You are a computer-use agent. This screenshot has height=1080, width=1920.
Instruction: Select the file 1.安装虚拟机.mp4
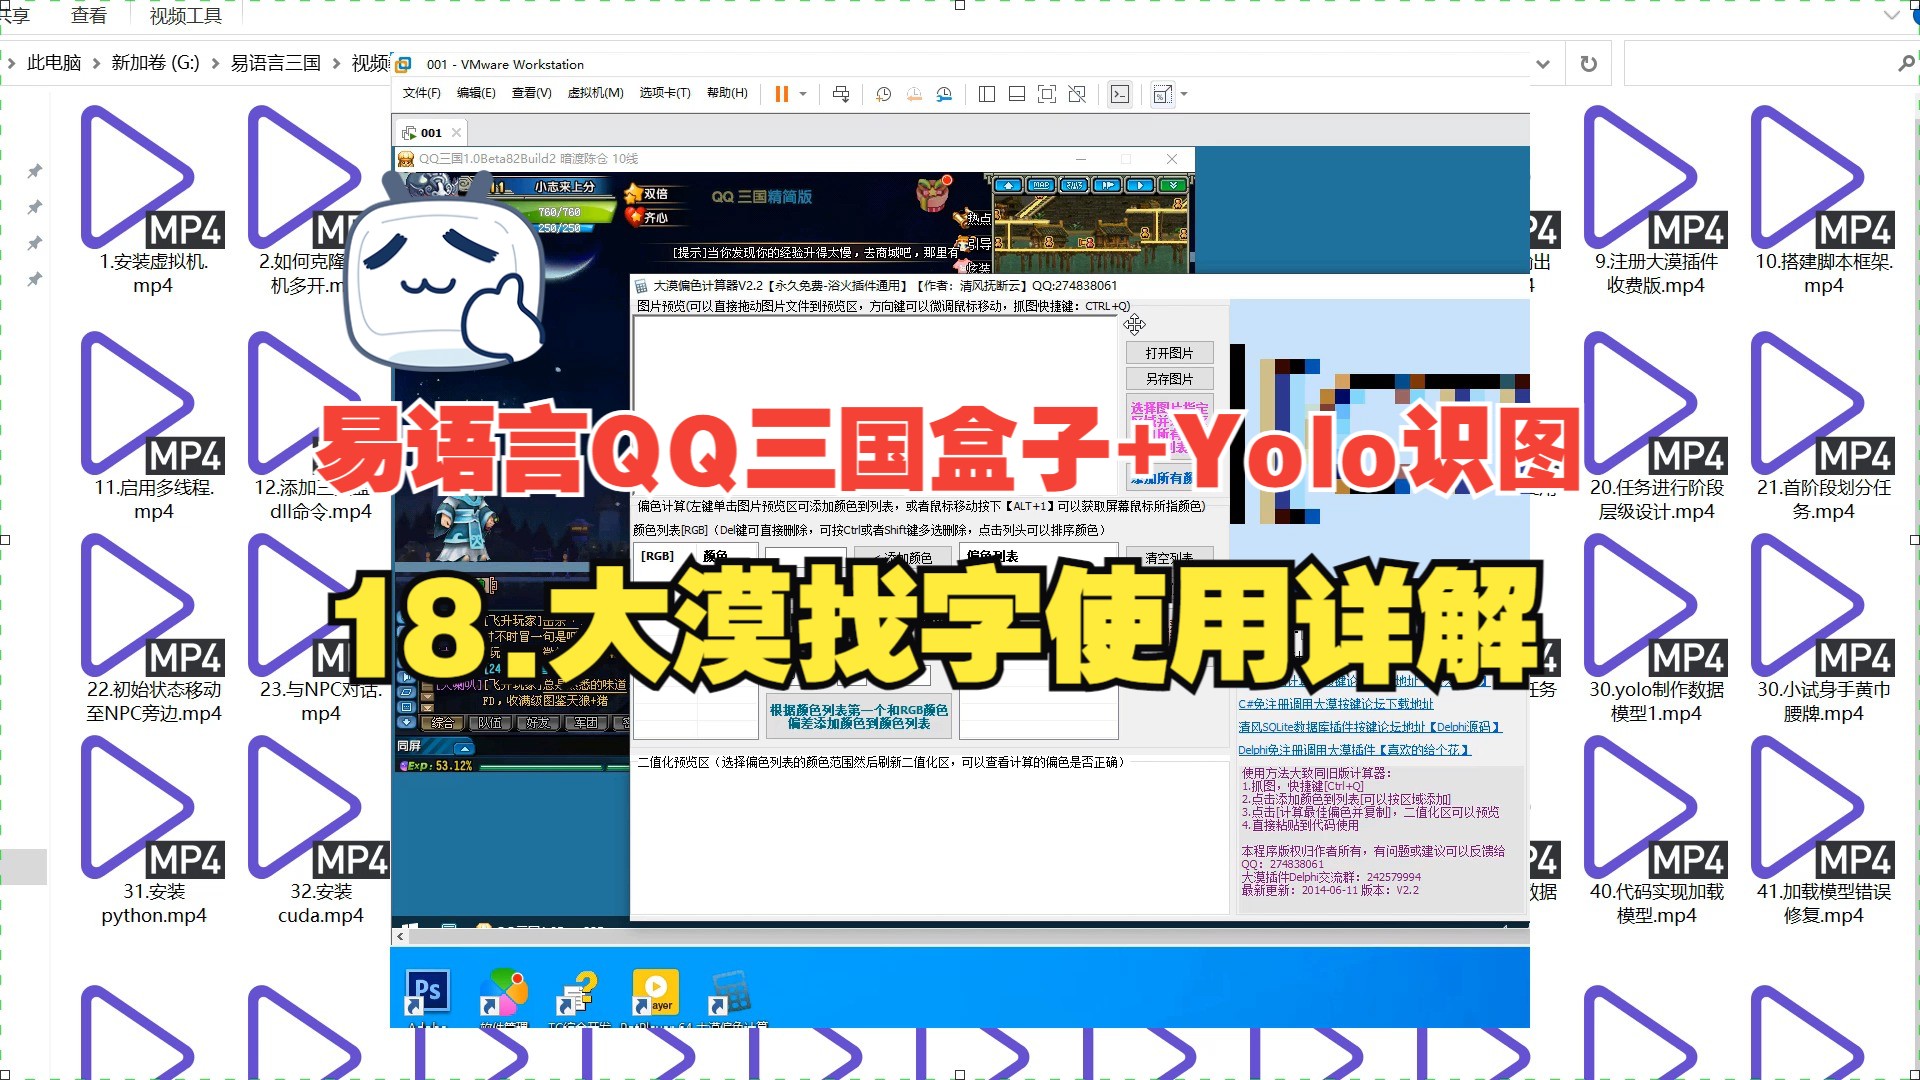[153, 200]
